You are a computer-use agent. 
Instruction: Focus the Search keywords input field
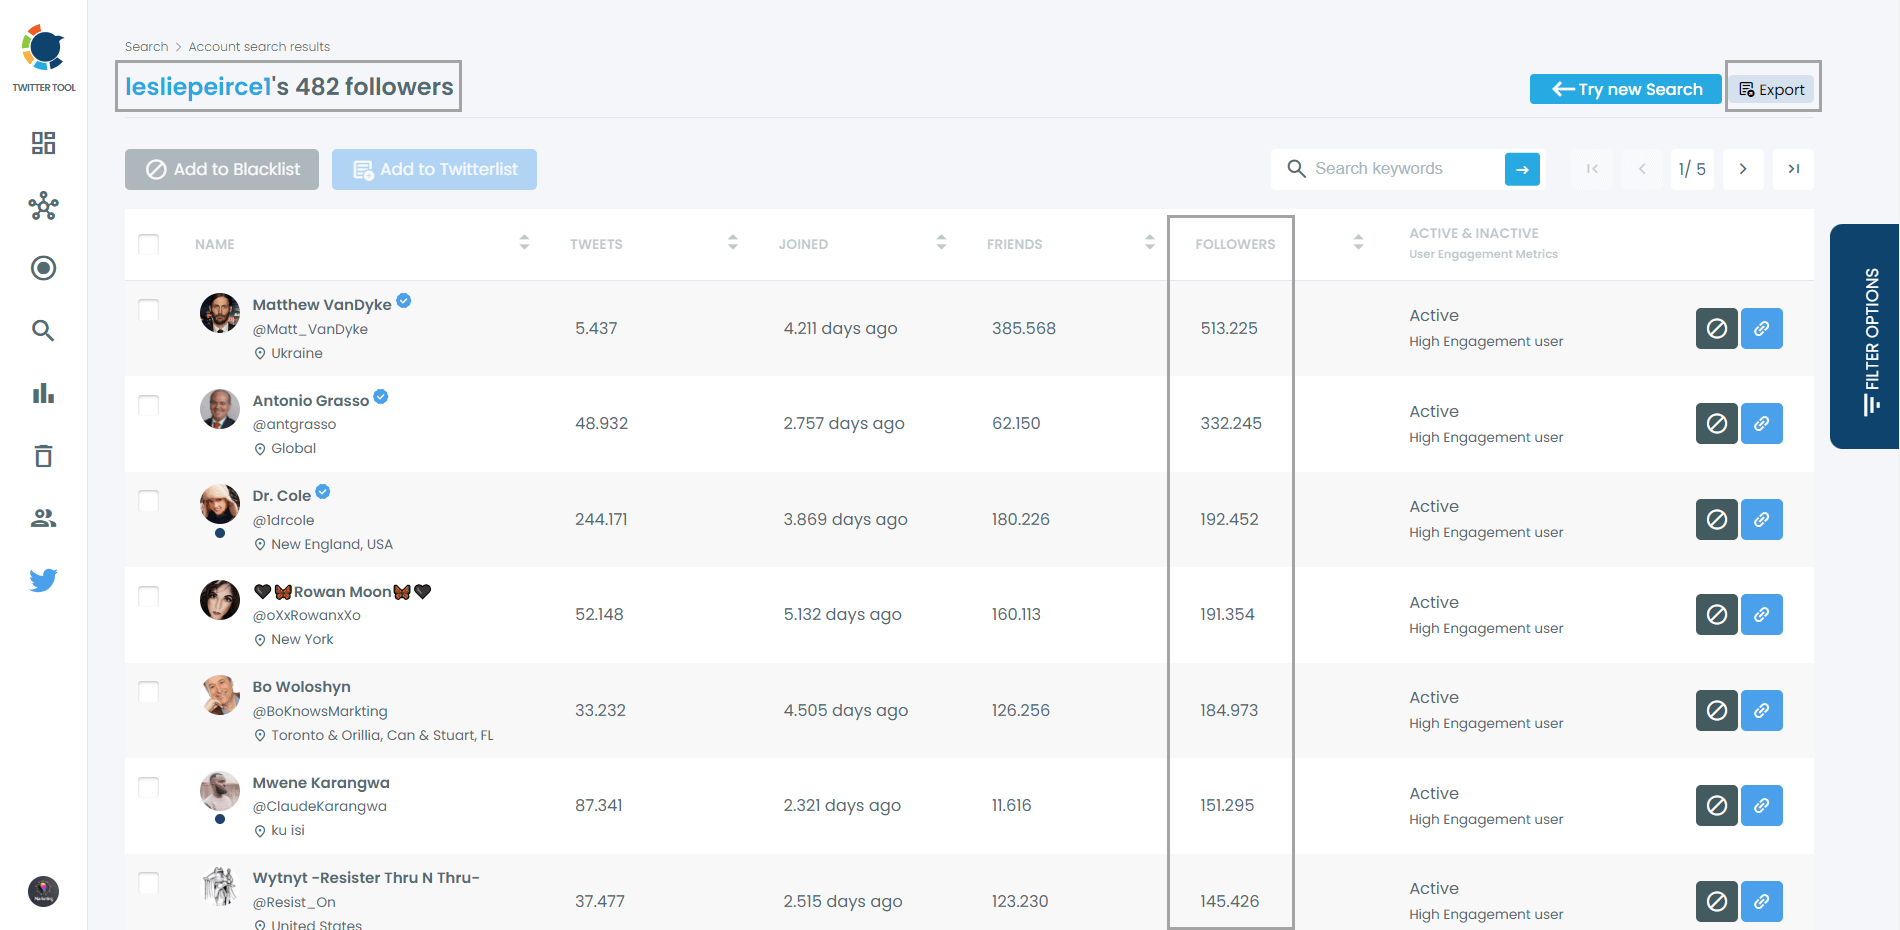(1405, 169)
